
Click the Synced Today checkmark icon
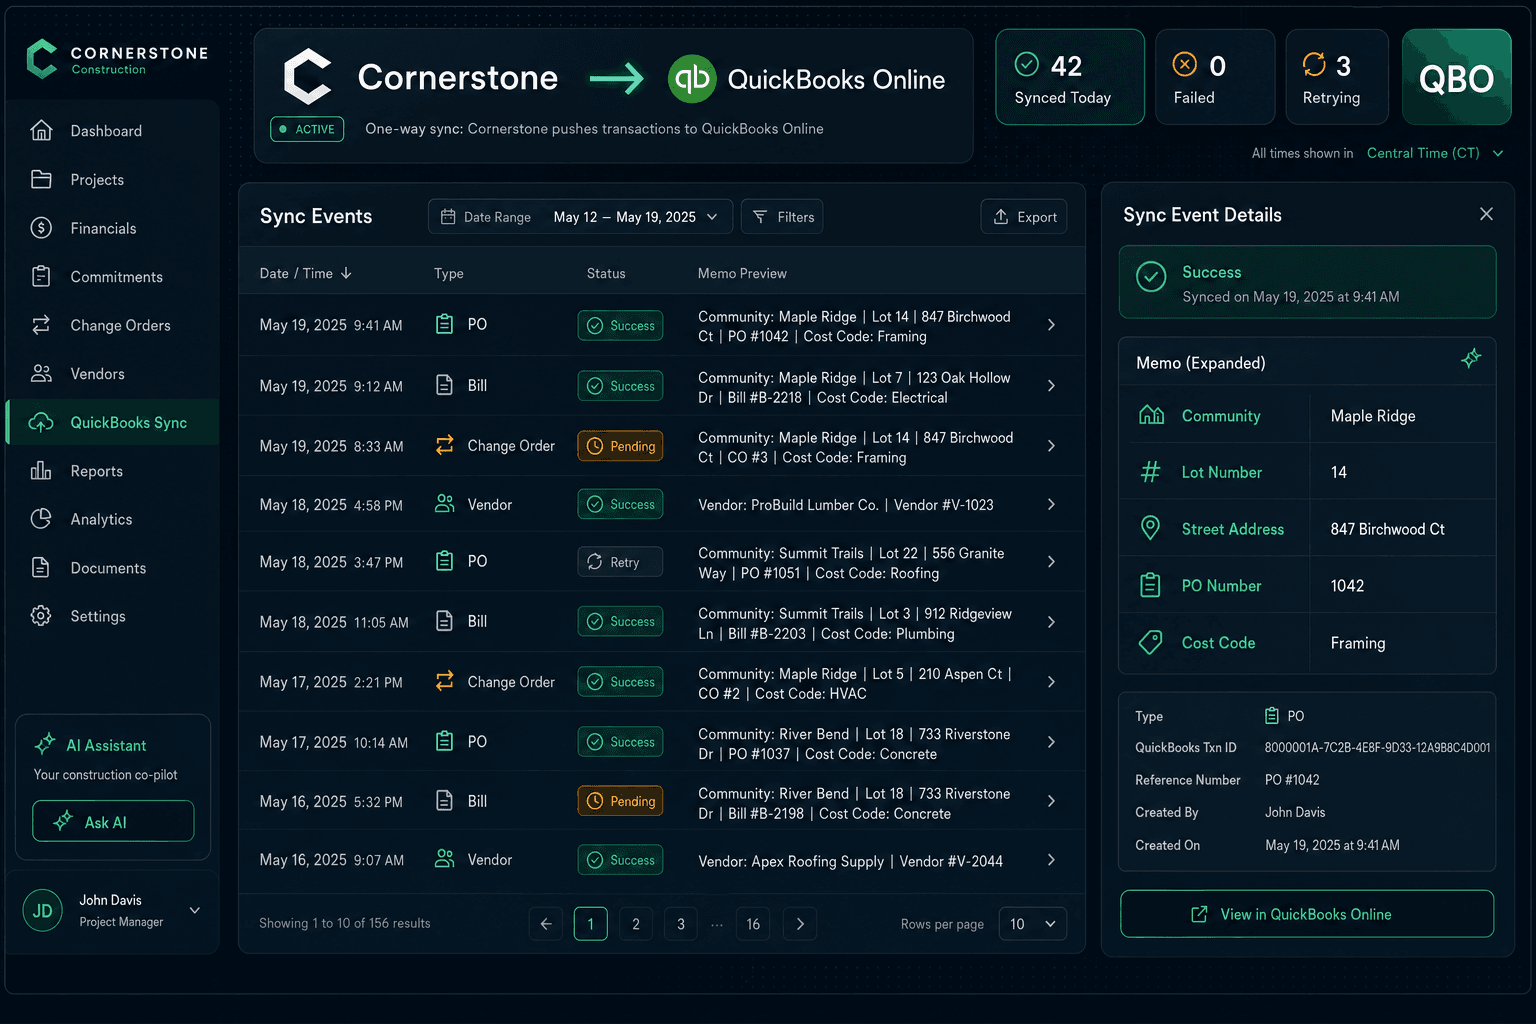pyautogui.click(x=1027, y=65)
